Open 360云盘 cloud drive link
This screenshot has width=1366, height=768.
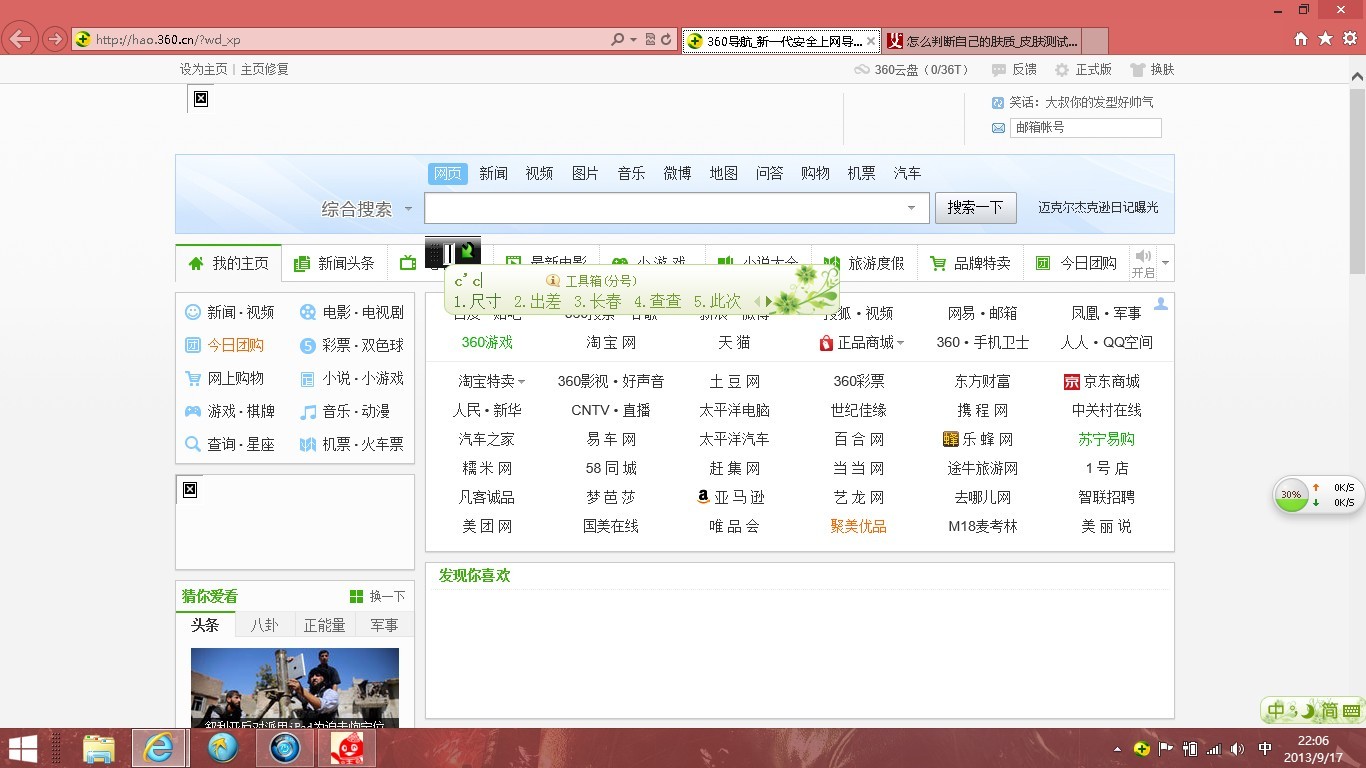coord(911,70)
